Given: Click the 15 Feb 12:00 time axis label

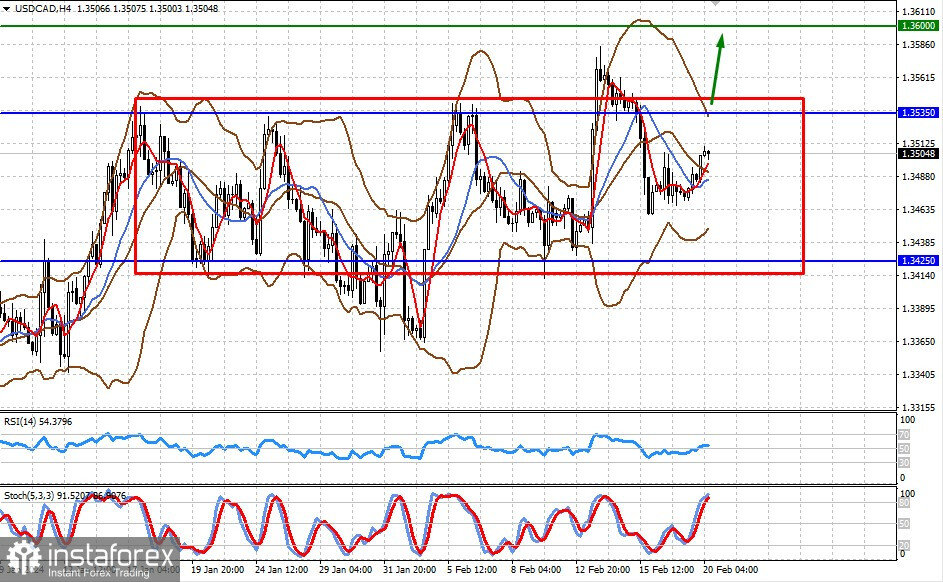Looking at the screenshot, I should [x=666, y=569].
